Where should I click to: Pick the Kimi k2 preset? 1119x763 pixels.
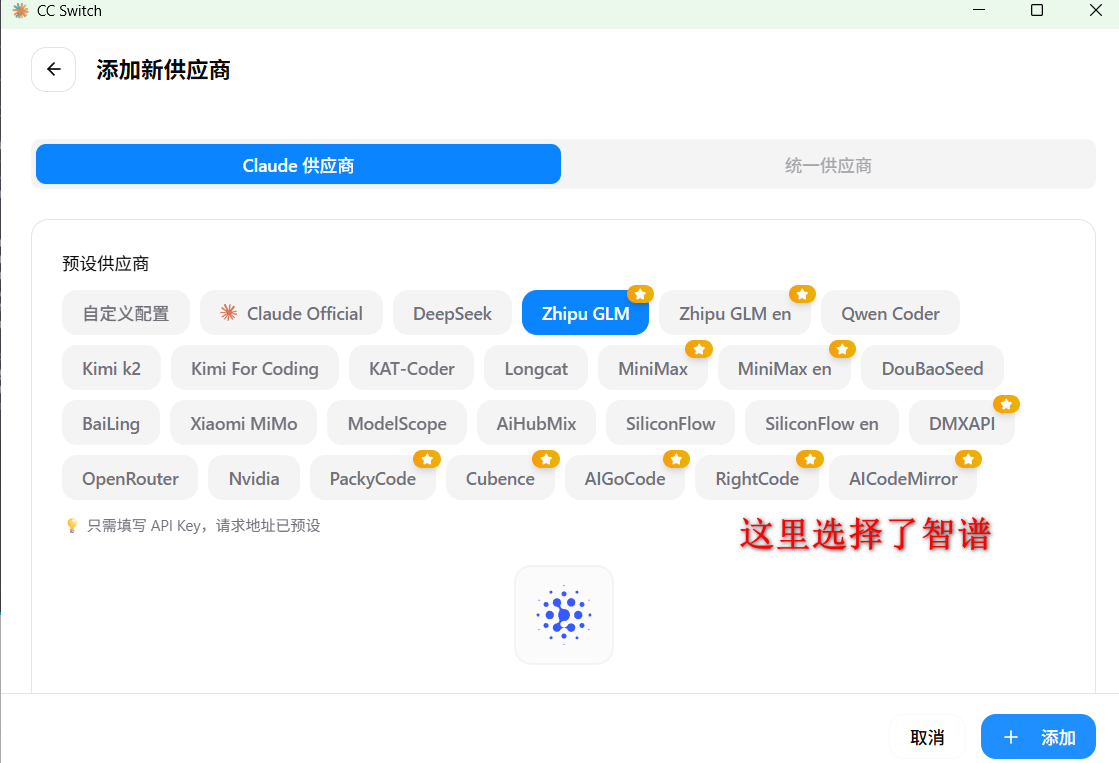(x=111, y=368)
